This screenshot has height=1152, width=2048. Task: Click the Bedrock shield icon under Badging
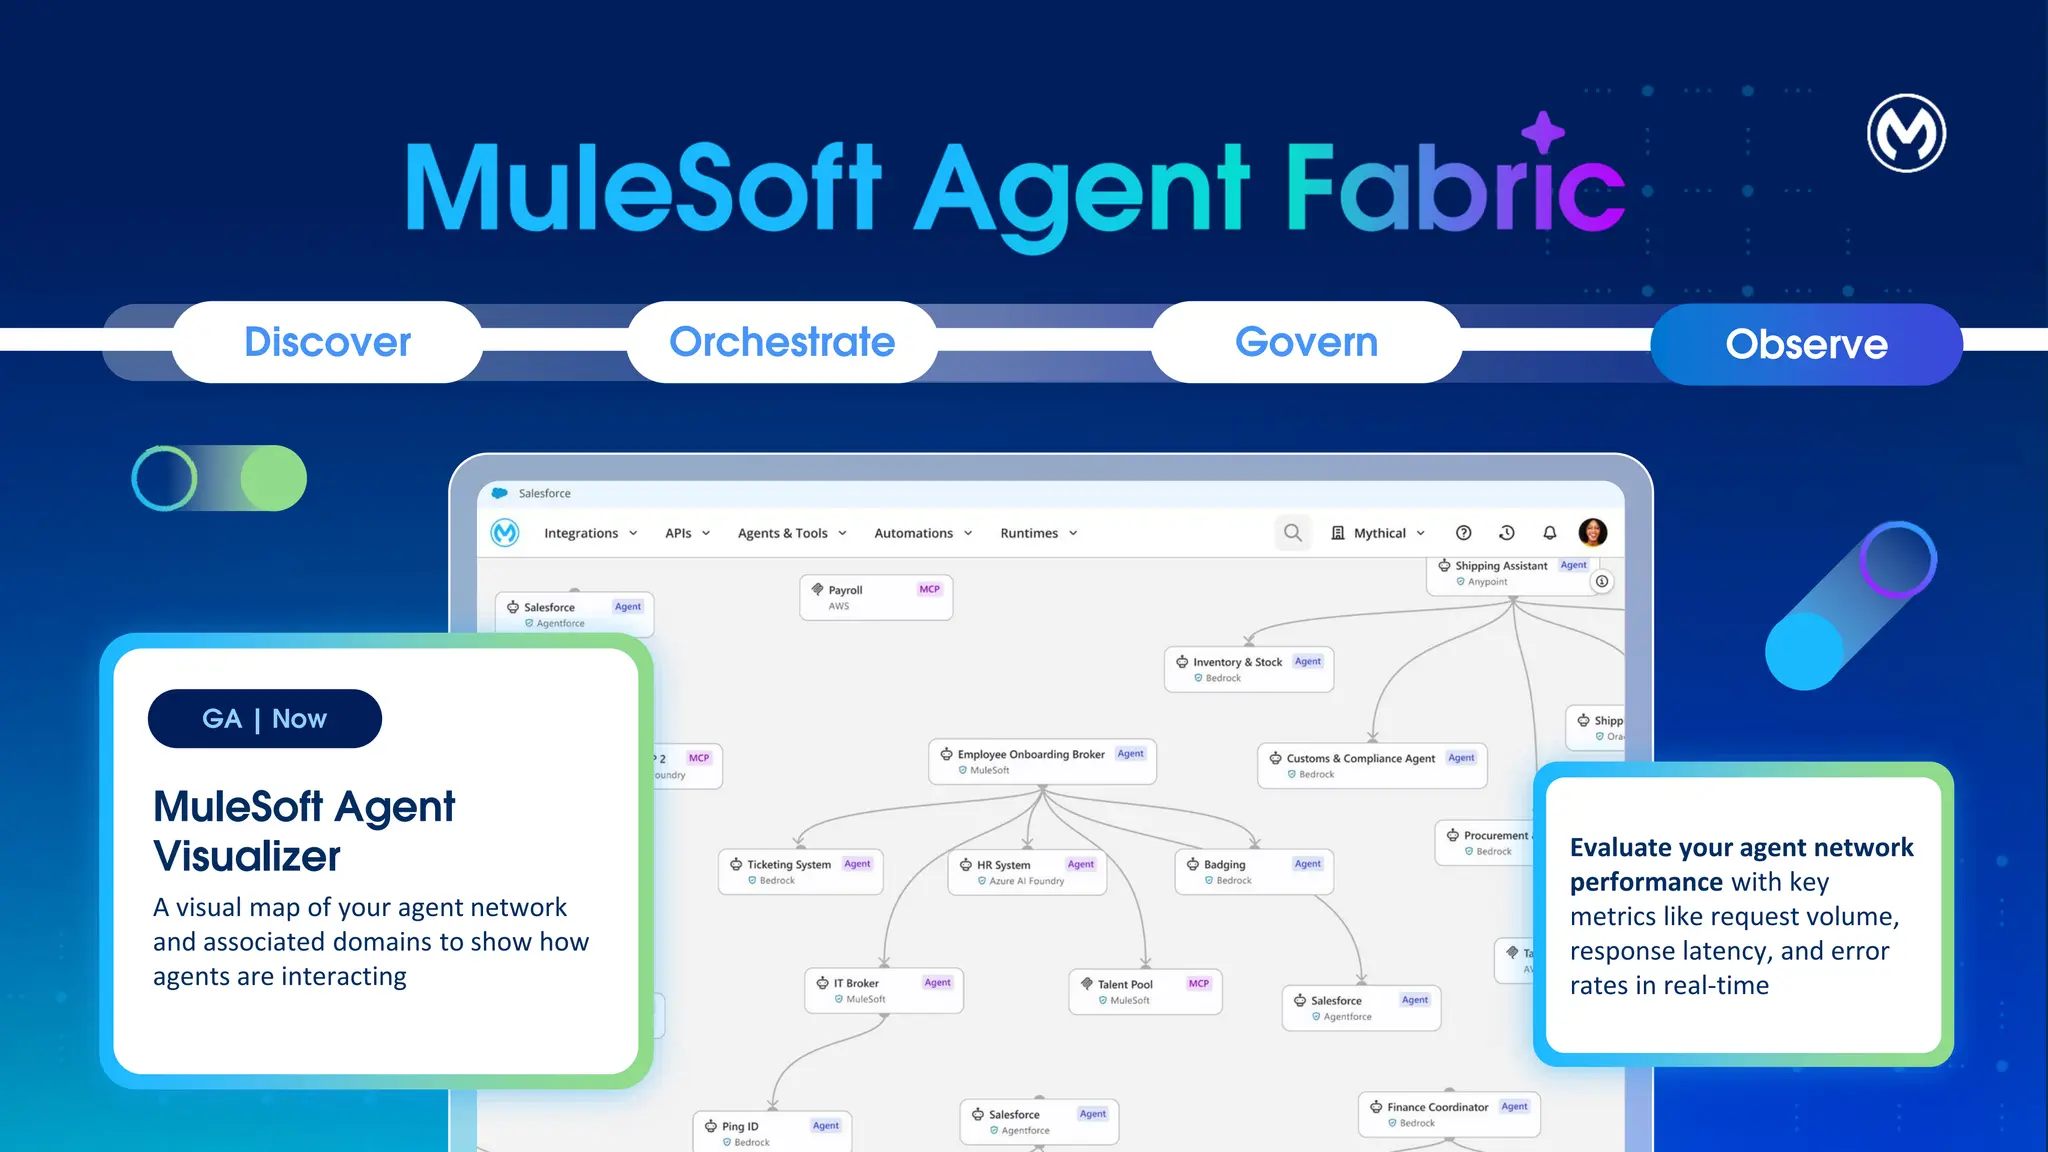coord(1209,880)
